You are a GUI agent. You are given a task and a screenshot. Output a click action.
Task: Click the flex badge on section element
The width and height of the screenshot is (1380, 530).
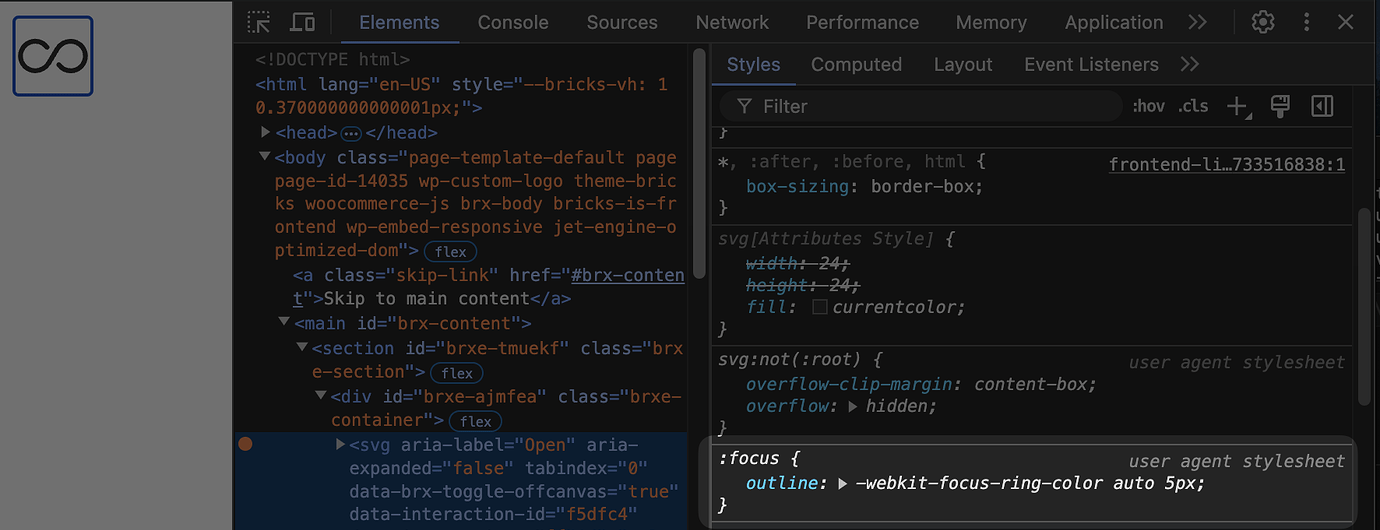(457, 373)
